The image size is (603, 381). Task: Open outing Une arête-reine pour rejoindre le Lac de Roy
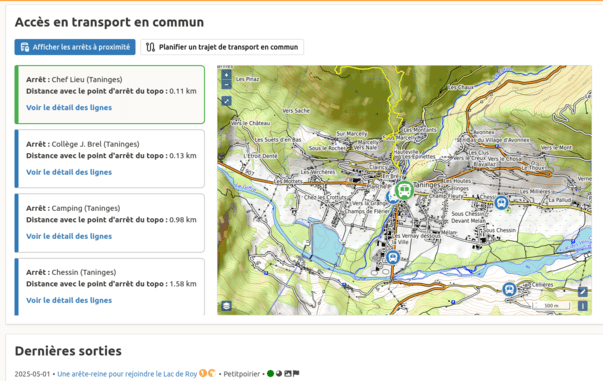click(127, 374)
